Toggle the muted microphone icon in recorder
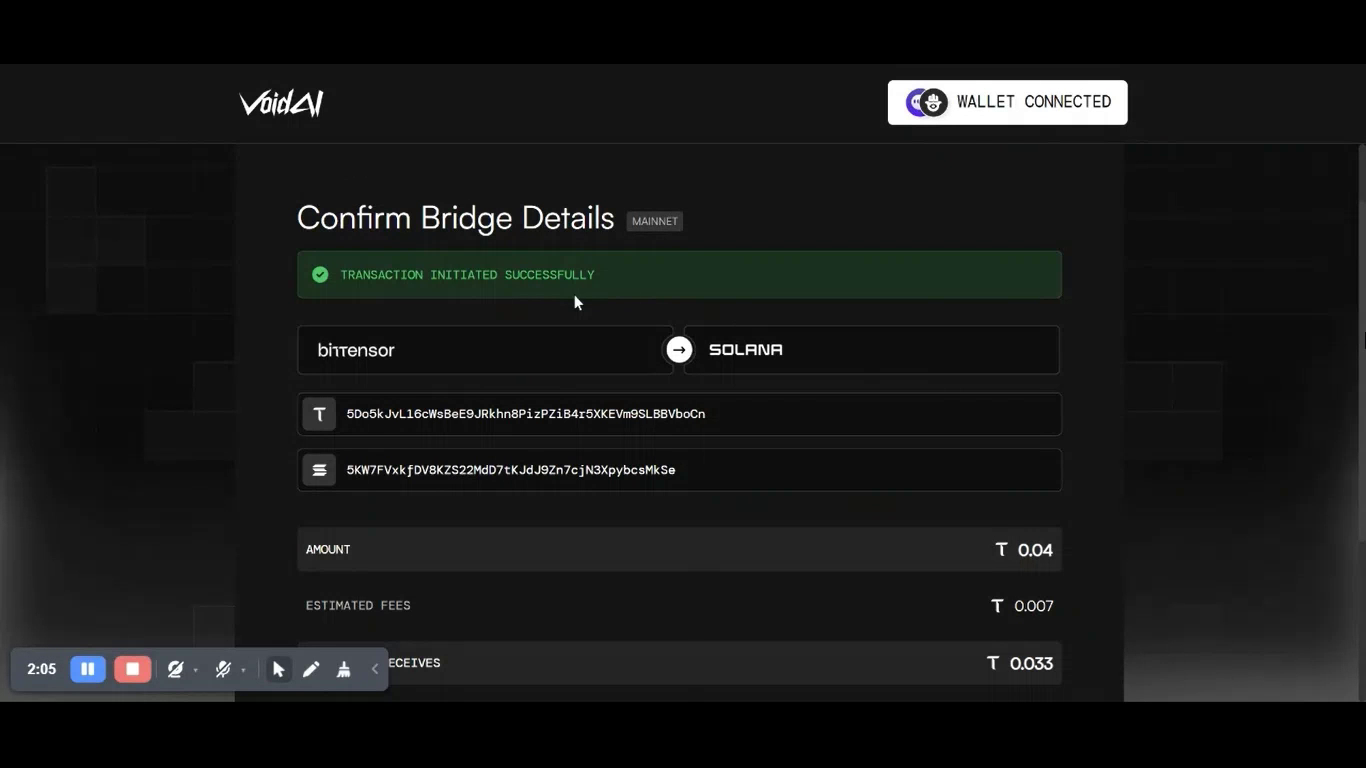 [223, 669]
